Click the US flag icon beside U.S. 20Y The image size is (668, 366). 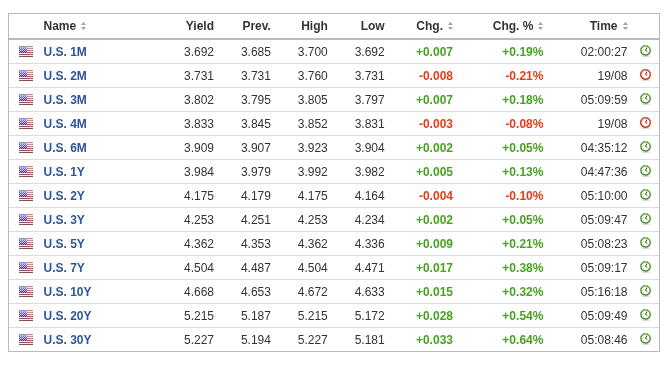(x=26, y=315)
